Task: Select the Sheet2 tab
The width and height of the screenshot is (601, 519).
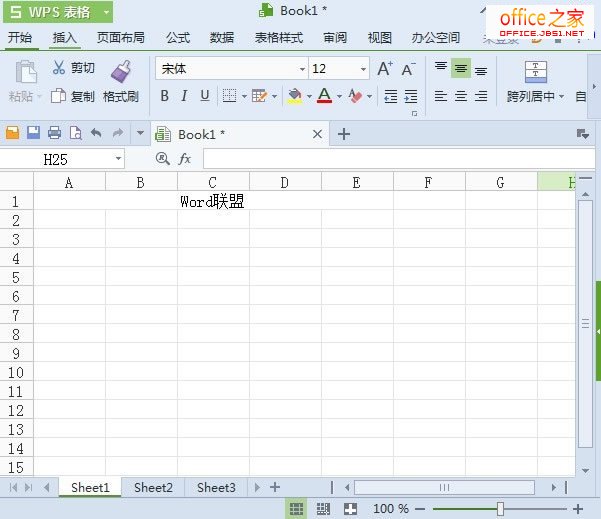Action: point(153,488)
